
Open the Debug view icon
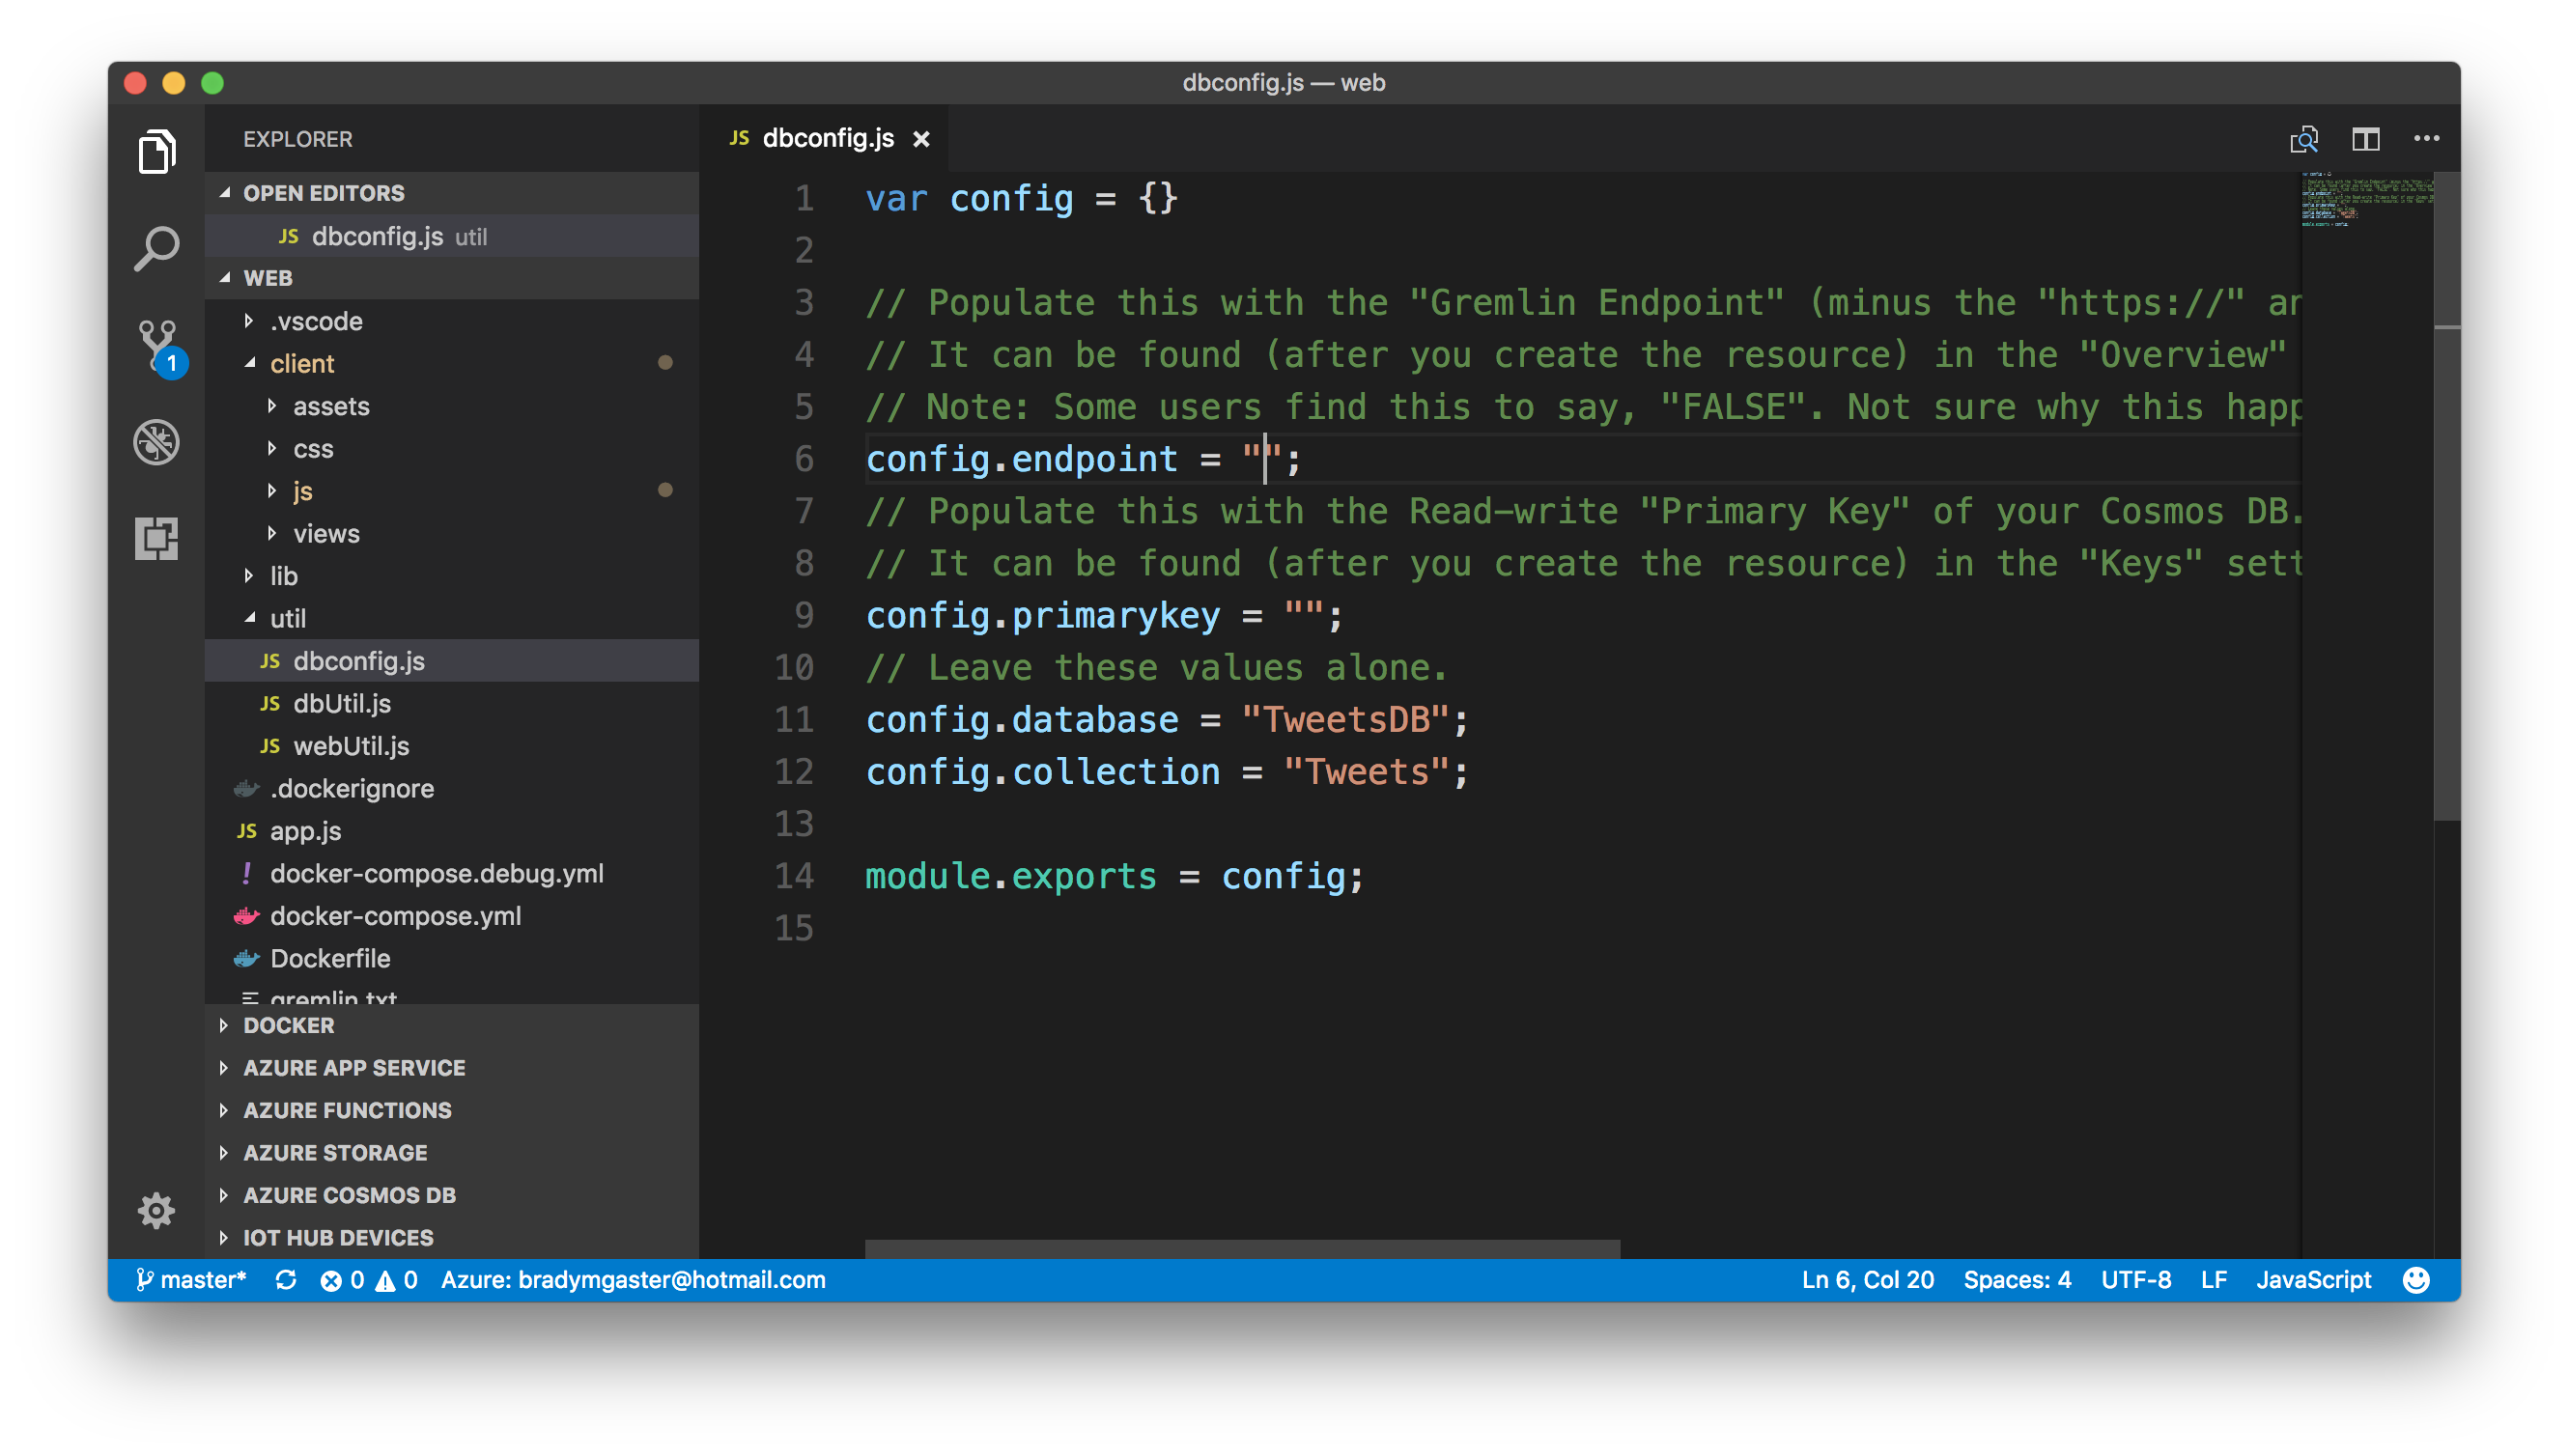[156, 442]
